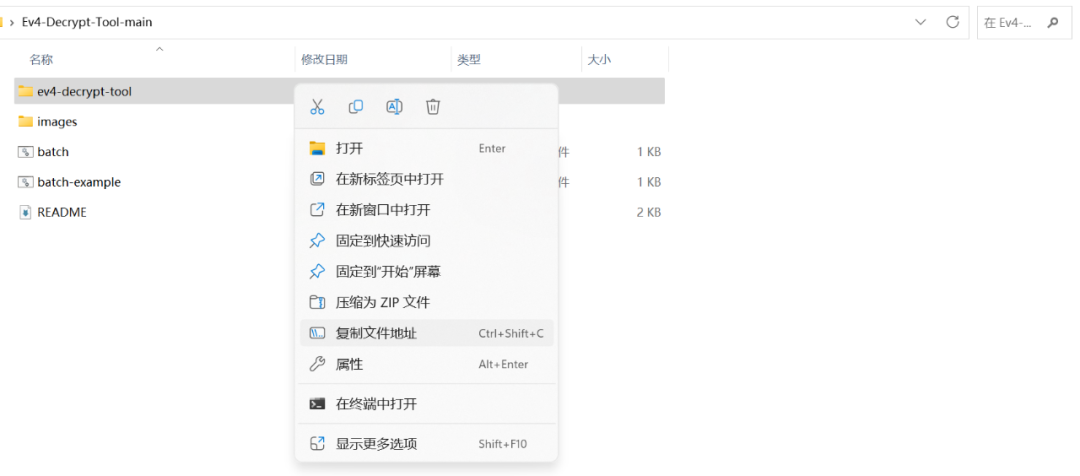This screenshot has width=1080, height=476.
Task: Show 显示更多选项 menu
Action: (x=376, y=444)
